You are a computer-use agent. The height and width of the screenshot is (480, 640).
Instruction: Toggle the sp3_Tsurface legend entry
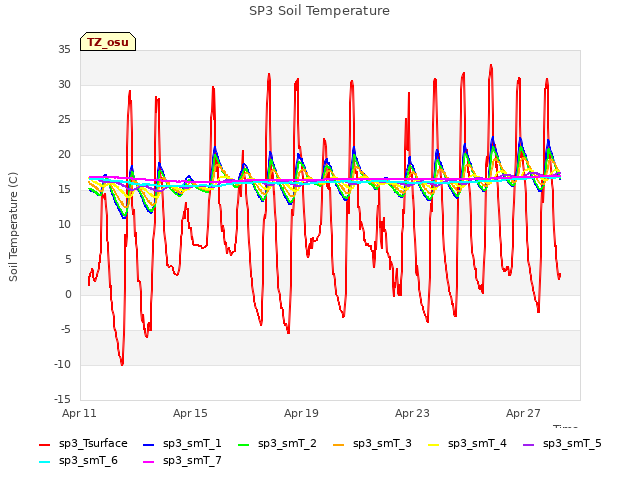[83, 444]
